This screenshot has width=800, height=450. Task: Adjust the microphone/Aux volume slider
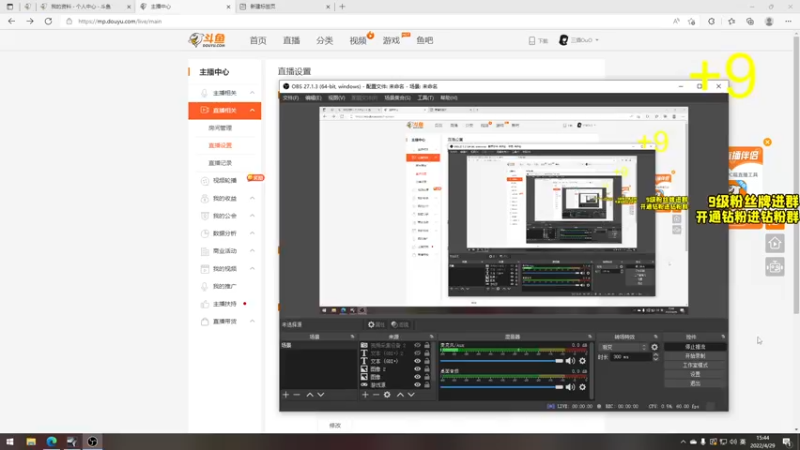coord(502,361)
